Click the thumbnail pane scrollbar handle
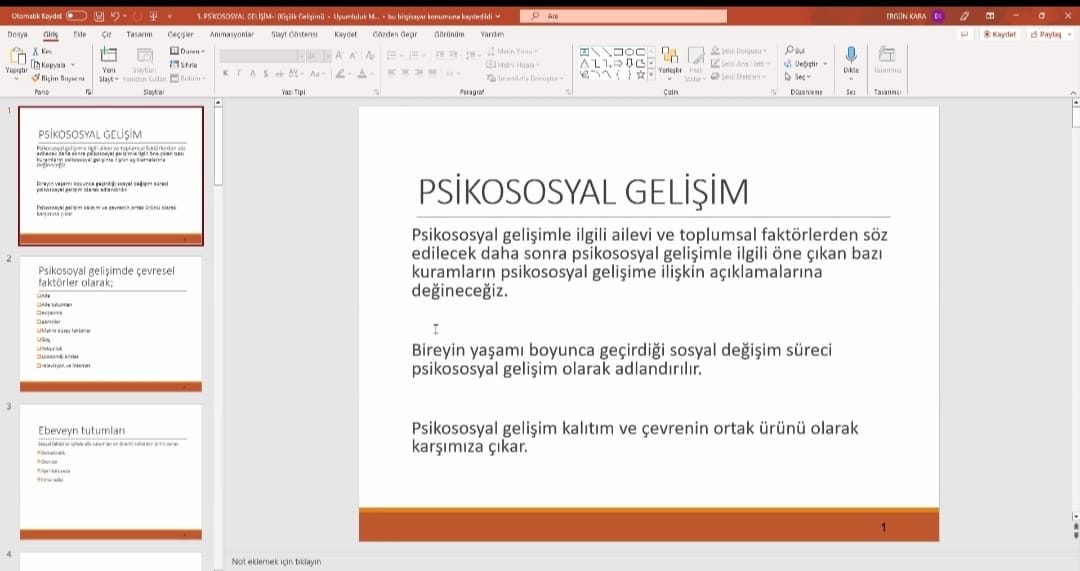The image size is (1080, 571). (218, 146)
